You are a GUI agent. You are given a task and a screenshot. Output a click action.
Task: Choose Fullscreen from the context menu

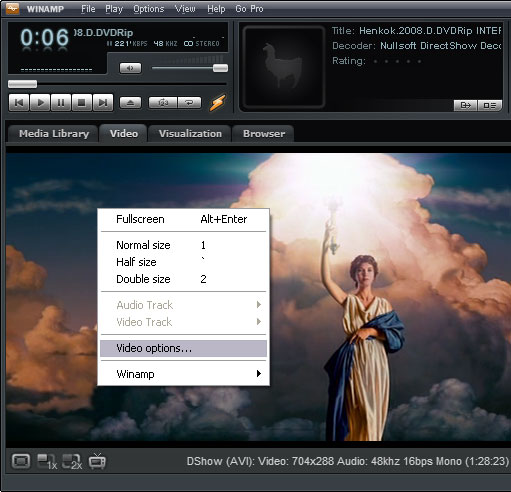pos(183,219)
